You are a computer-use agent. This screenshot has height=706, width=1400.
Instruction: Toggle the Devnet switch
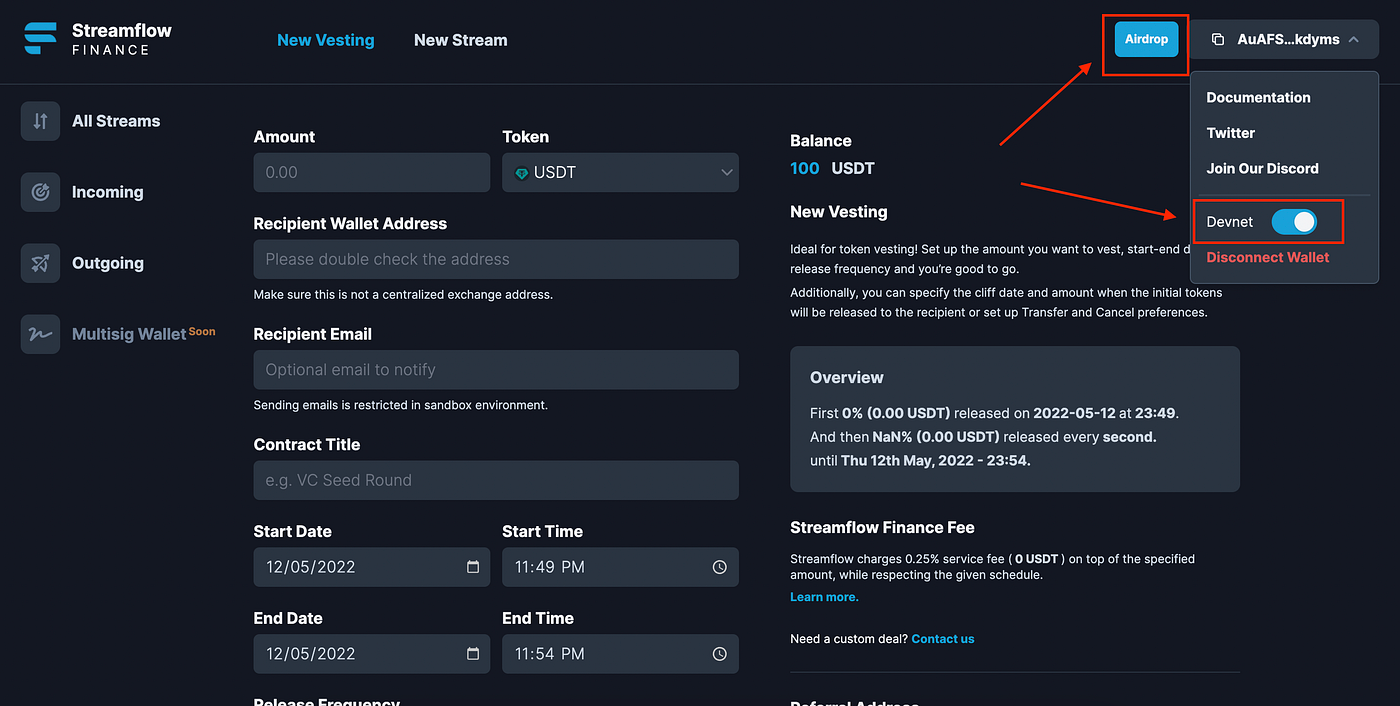tap(1294, 222)
